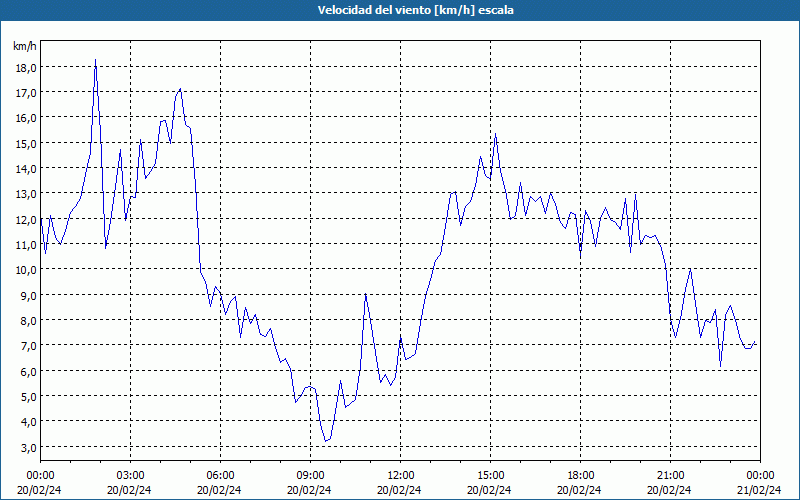Click the 06:00 time label

[220, 476]
